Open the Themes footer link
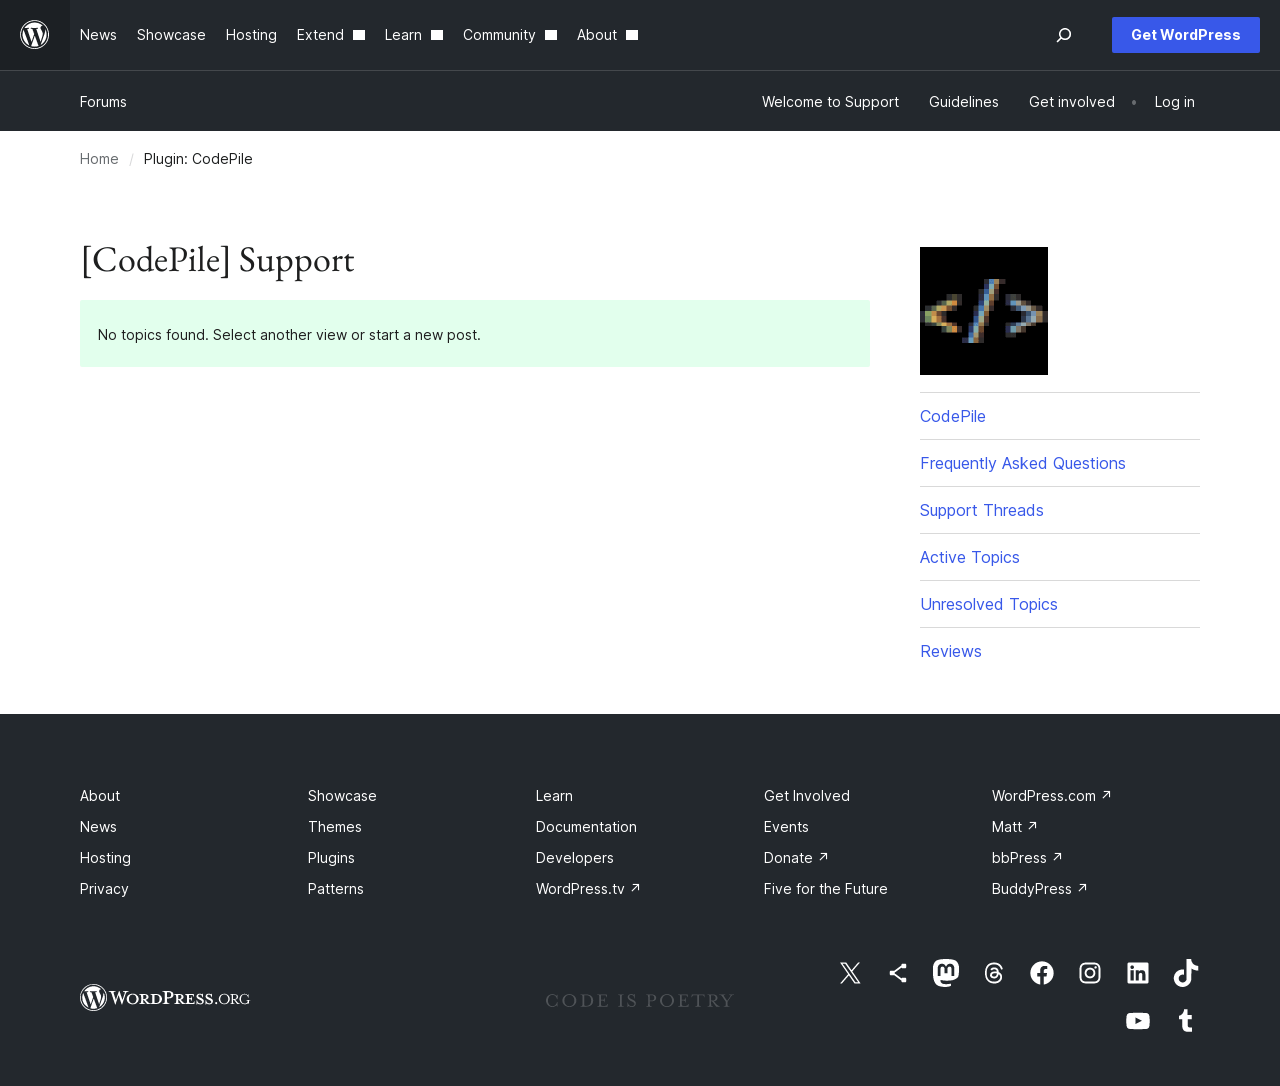Viewport: 1280px width, 1086px height. point(335,827)
